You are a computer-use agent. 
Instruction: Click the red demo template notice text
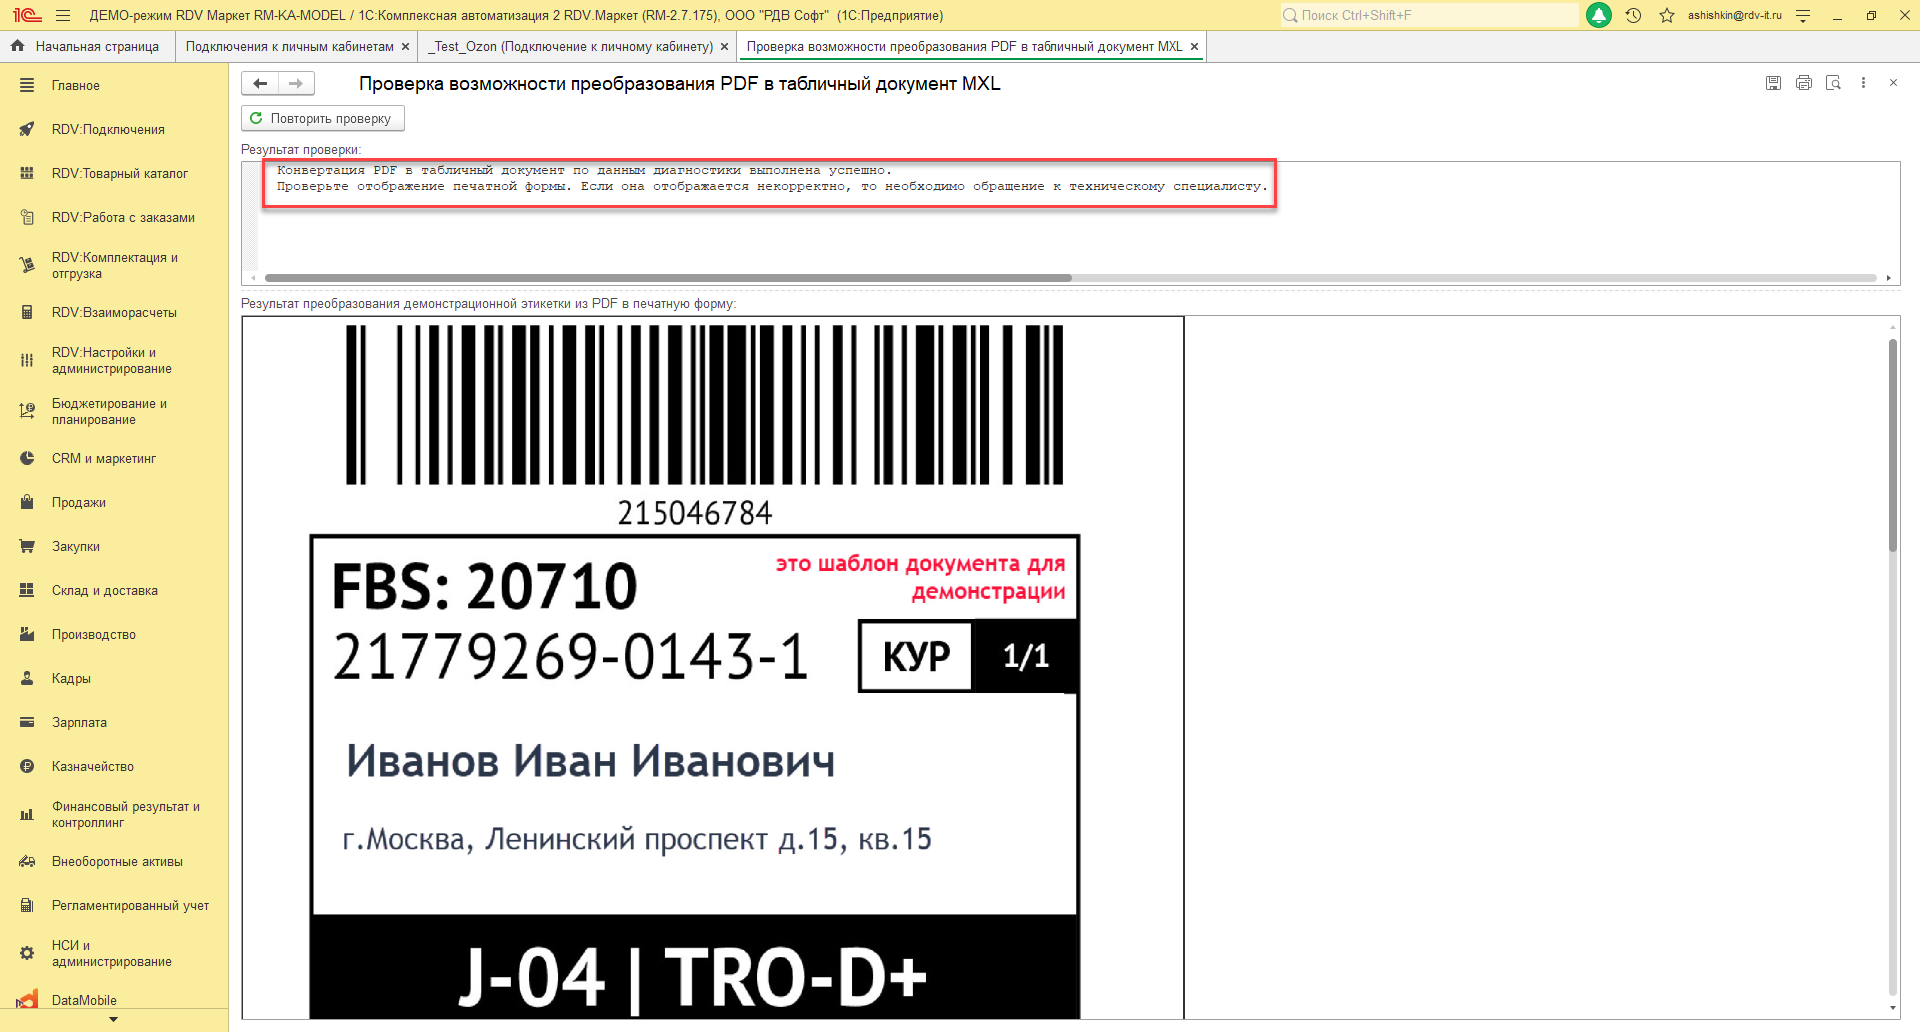(920, 578)
